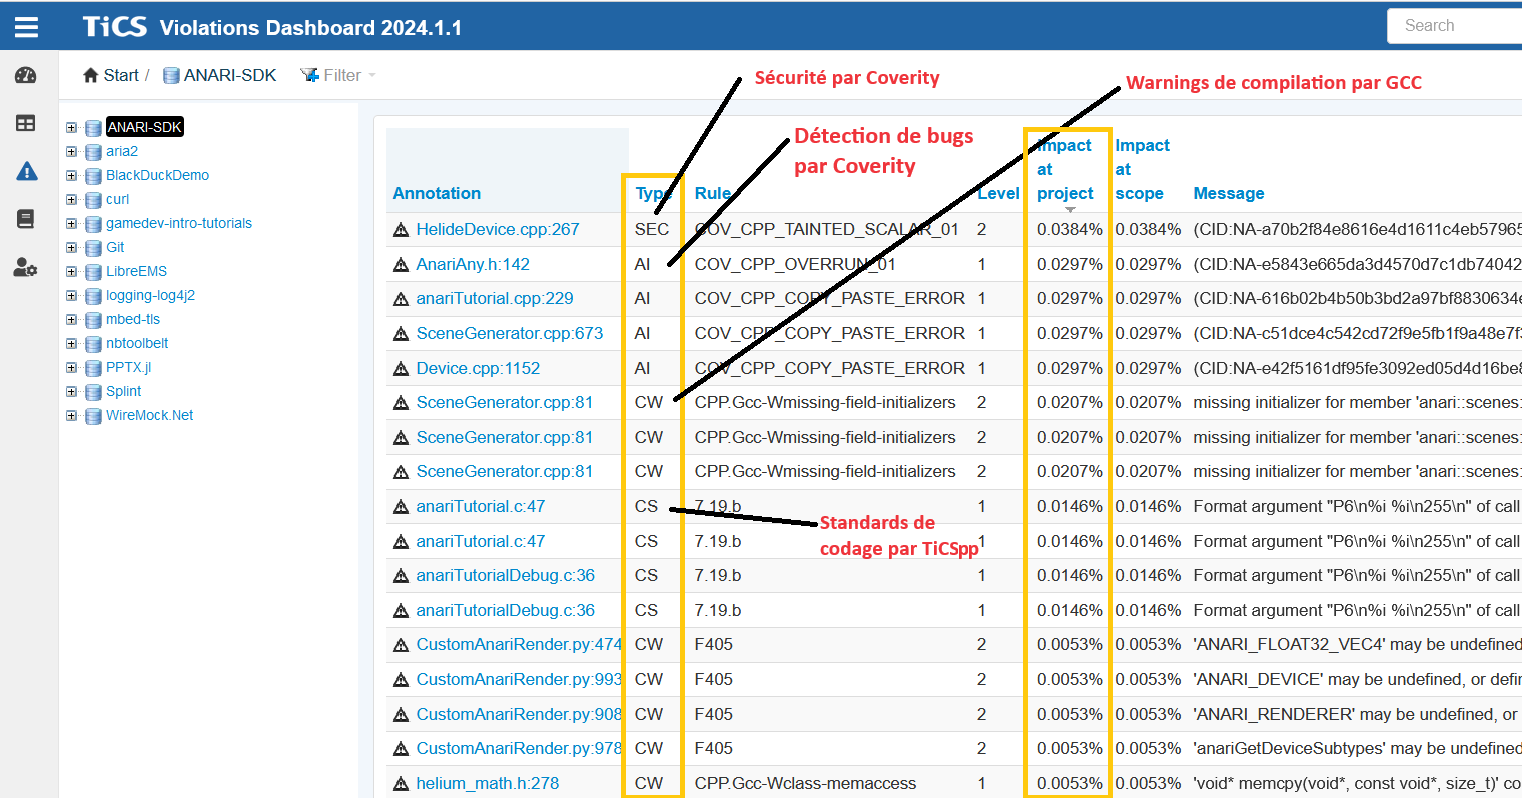The width and height of the screenshot is (1522, 798).
Task: Sort by the Annotation column header
Action: [x=436, y=193]
